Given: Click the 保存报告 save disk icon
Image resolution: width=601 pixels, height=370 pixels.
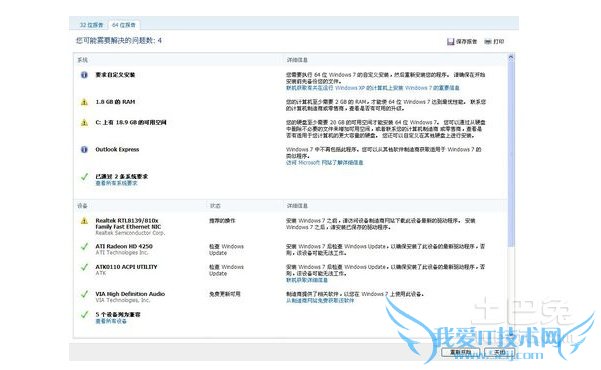Looking at the screenshot, I should click(450, 41).
